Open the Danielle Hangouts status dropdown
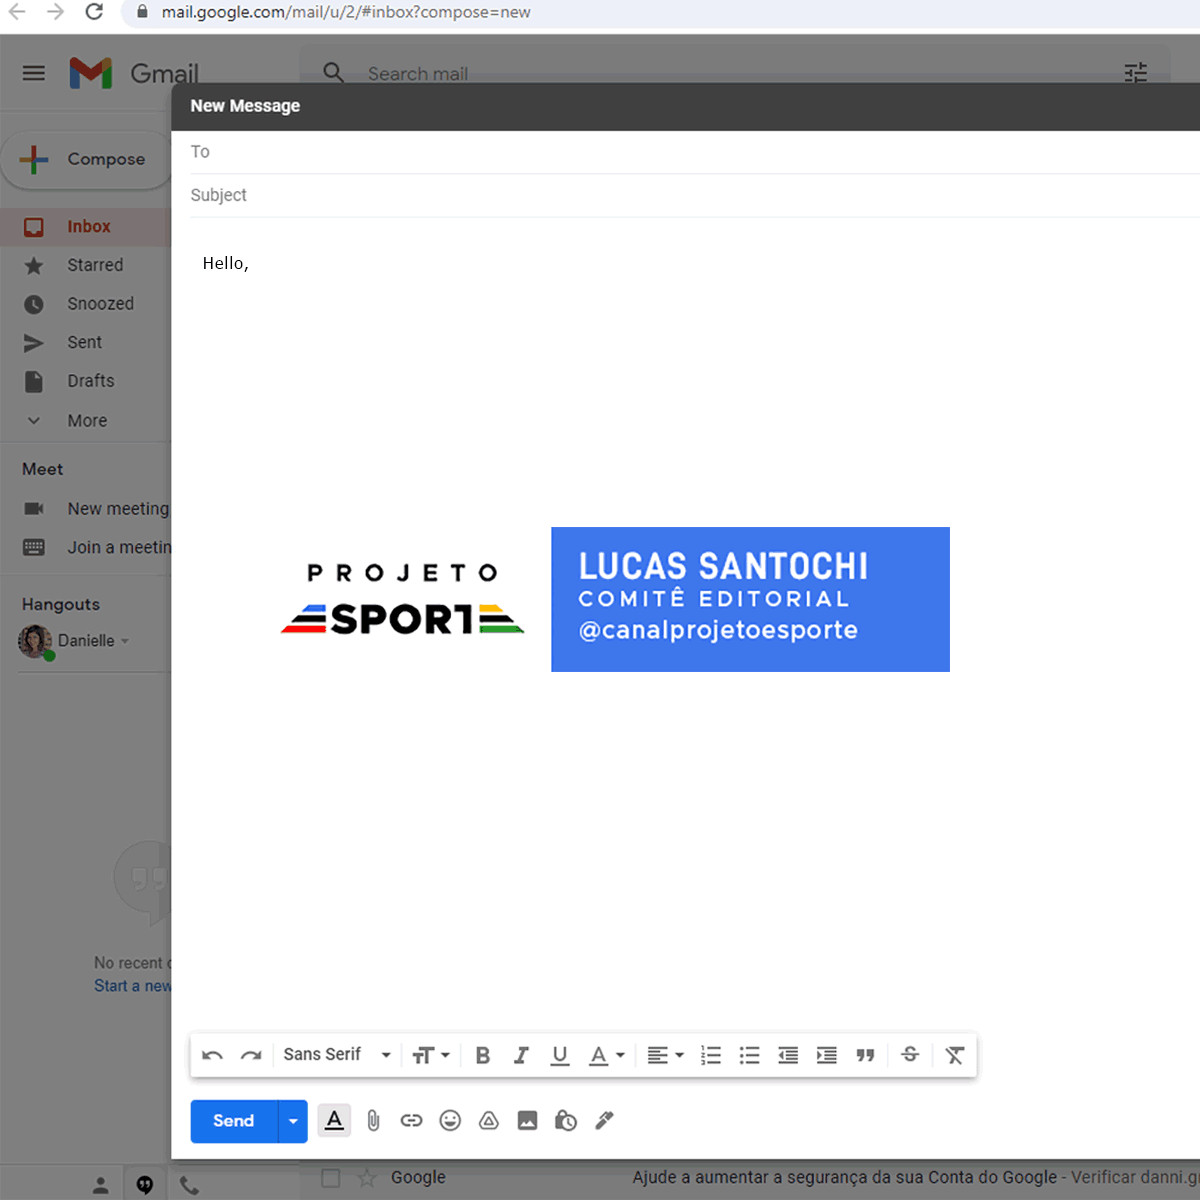Viewport: 1200px width, 1200px height. pos(125,641)
